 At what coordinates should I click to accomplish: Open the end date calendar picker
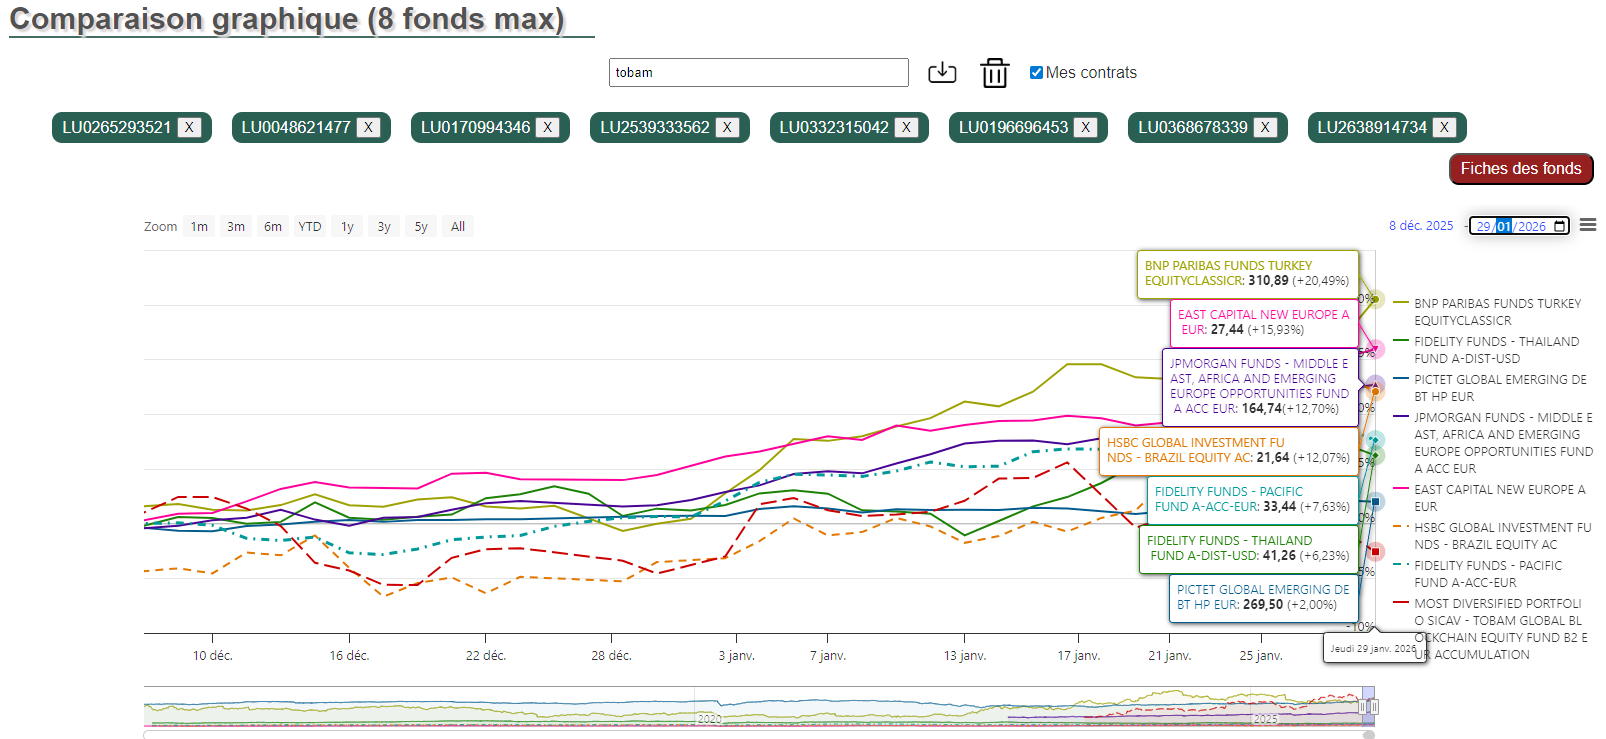tap(1560, 226)
